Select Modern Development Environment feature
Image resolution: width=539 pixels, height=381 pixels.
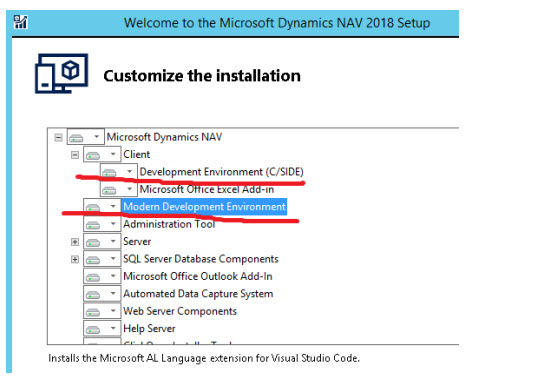(x=204, y=207)
